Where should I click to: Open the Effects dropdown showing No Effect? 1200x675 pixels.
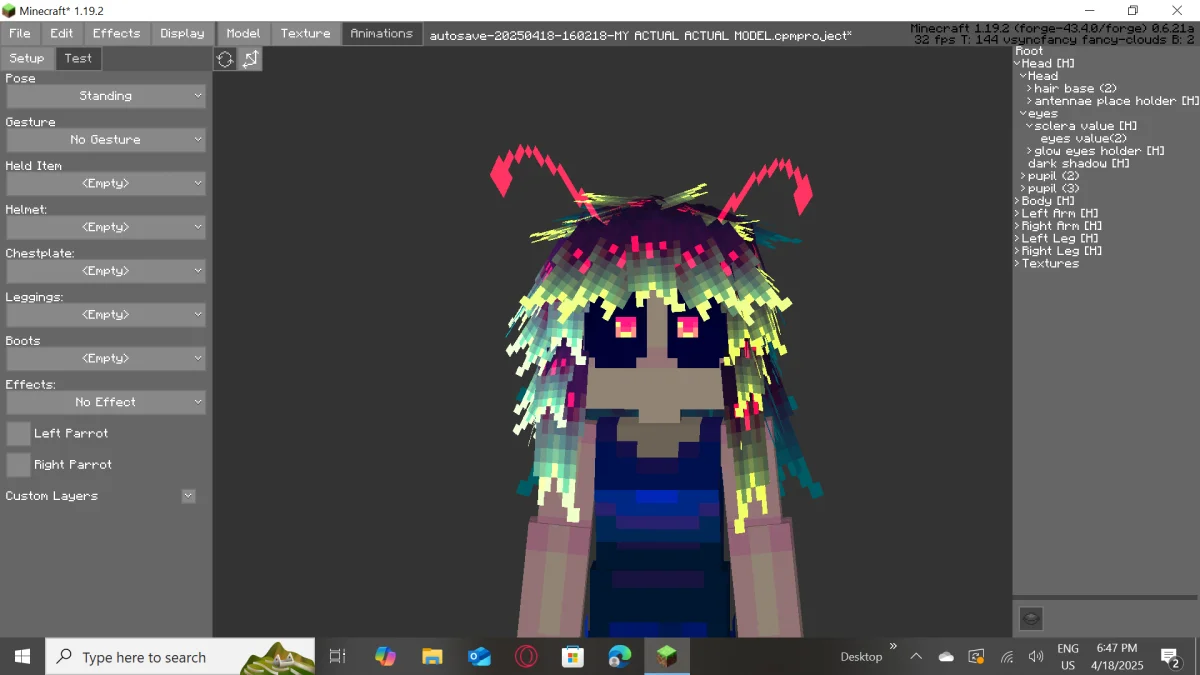coord(106,402)
